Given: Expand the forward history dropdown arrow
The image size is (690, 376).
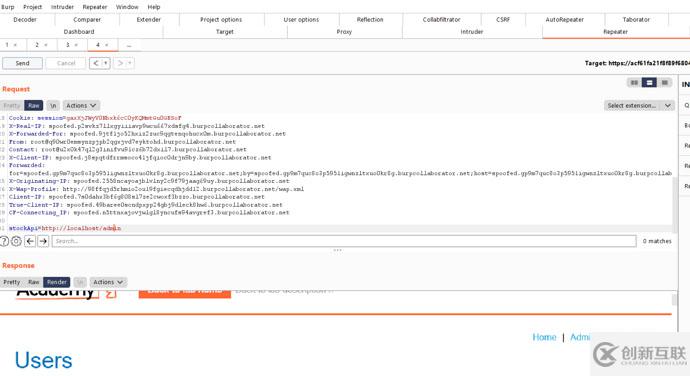Looking at the screenshot, I should point(130,63).
